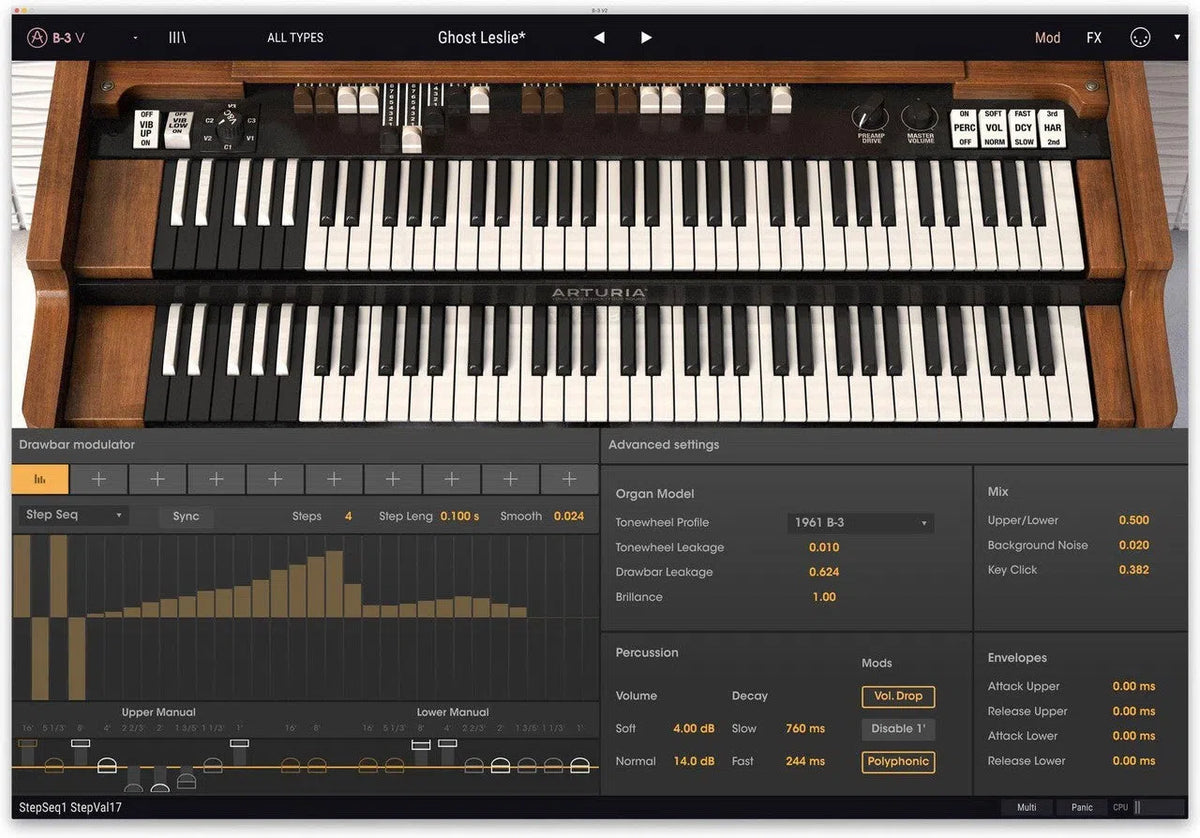Viewport: 1200px width, 838px height.
Task: Open the MIDI settings connector icon
Action: (x=1140, y=38)
